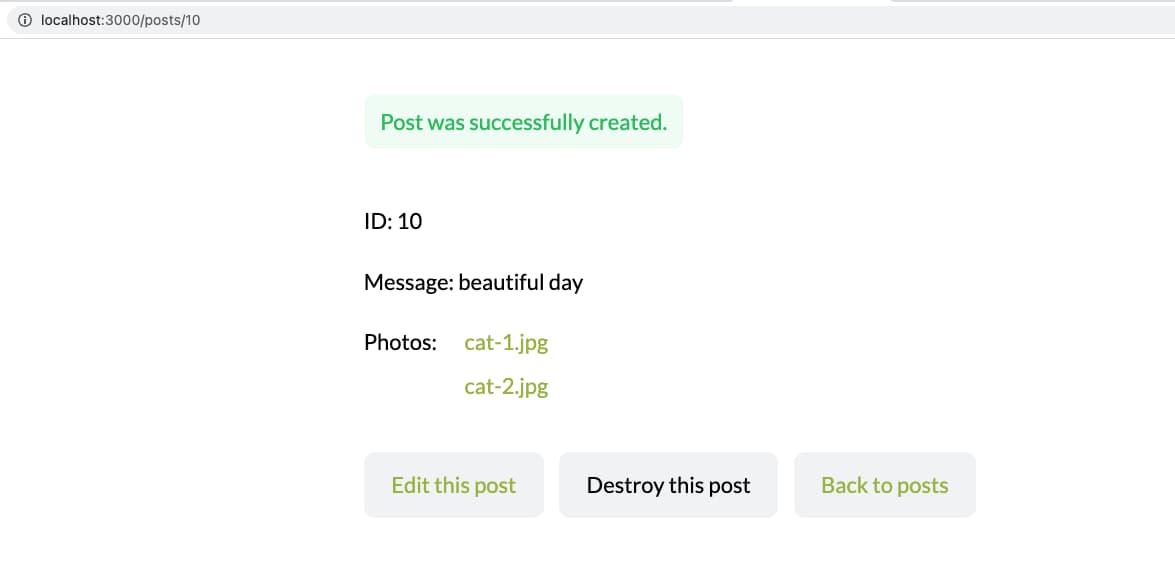Screen dimensions: 1175x588
Task: Edit this post via its gray button
Action: (x=454, y=485)
